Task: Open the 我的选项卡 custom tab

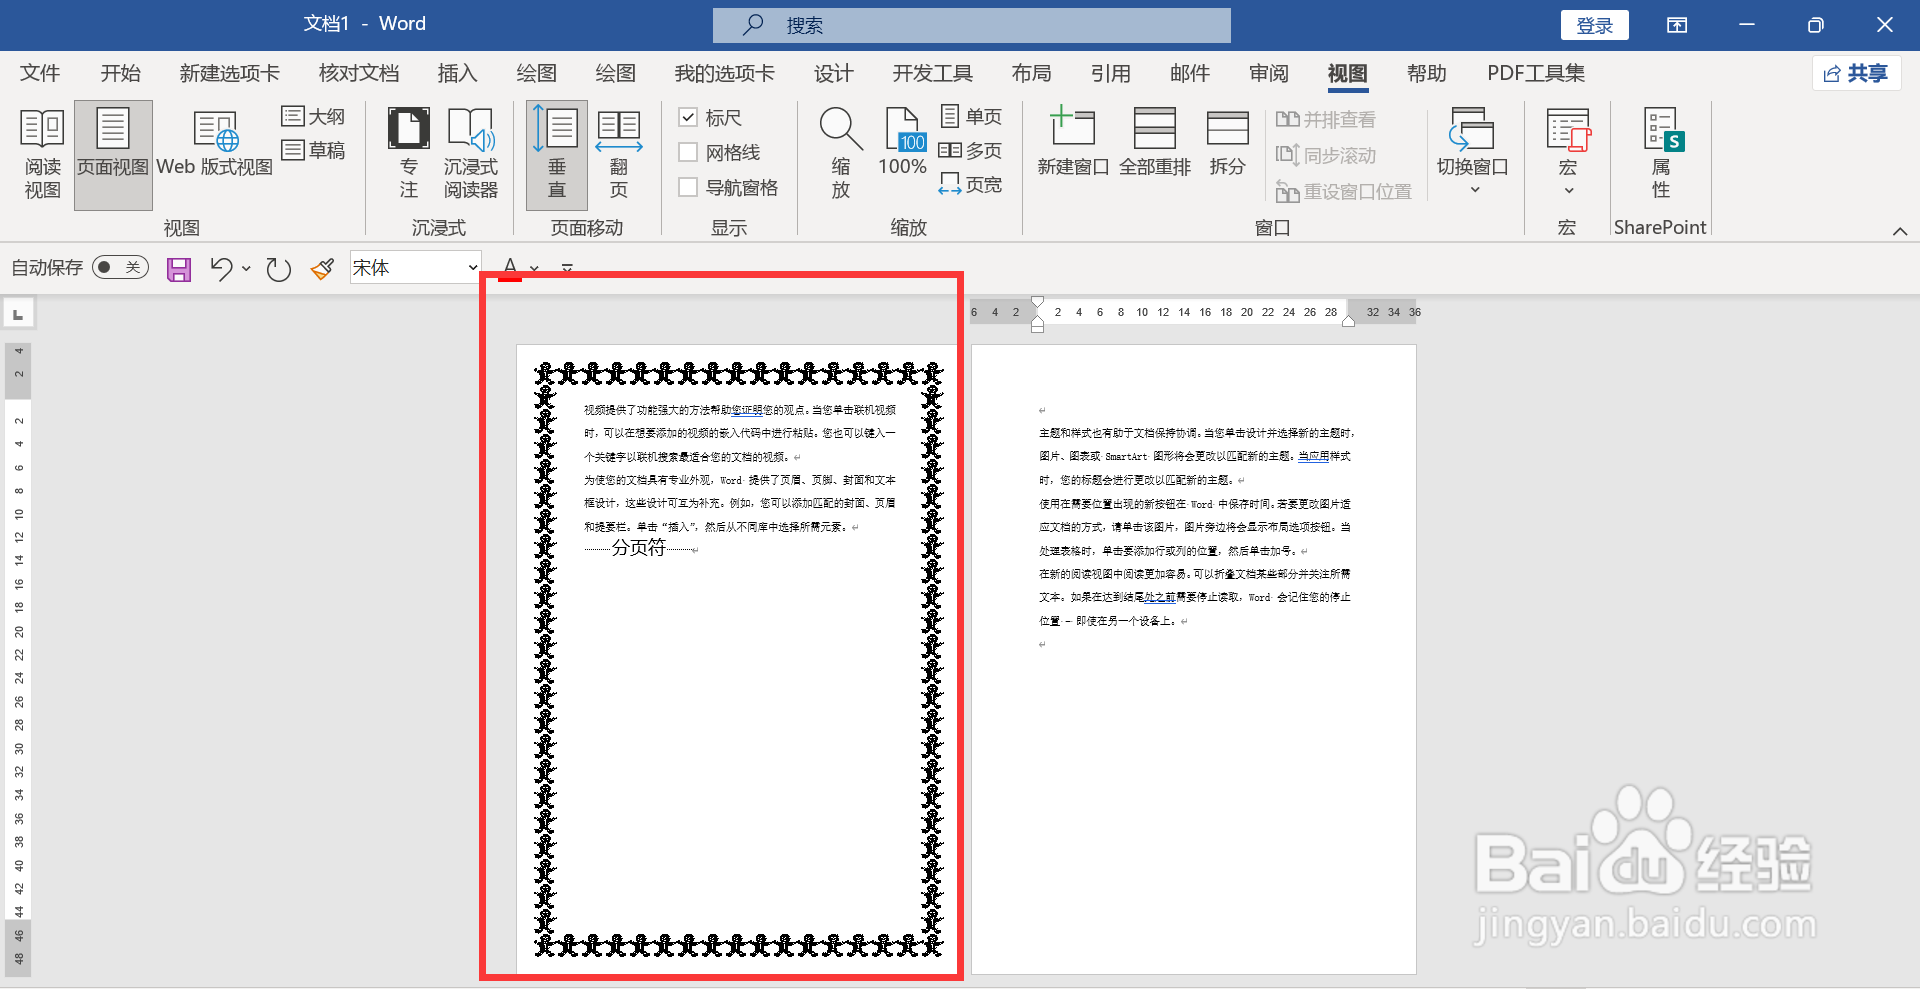Action: pyautogui.click(x=724, y=73)
